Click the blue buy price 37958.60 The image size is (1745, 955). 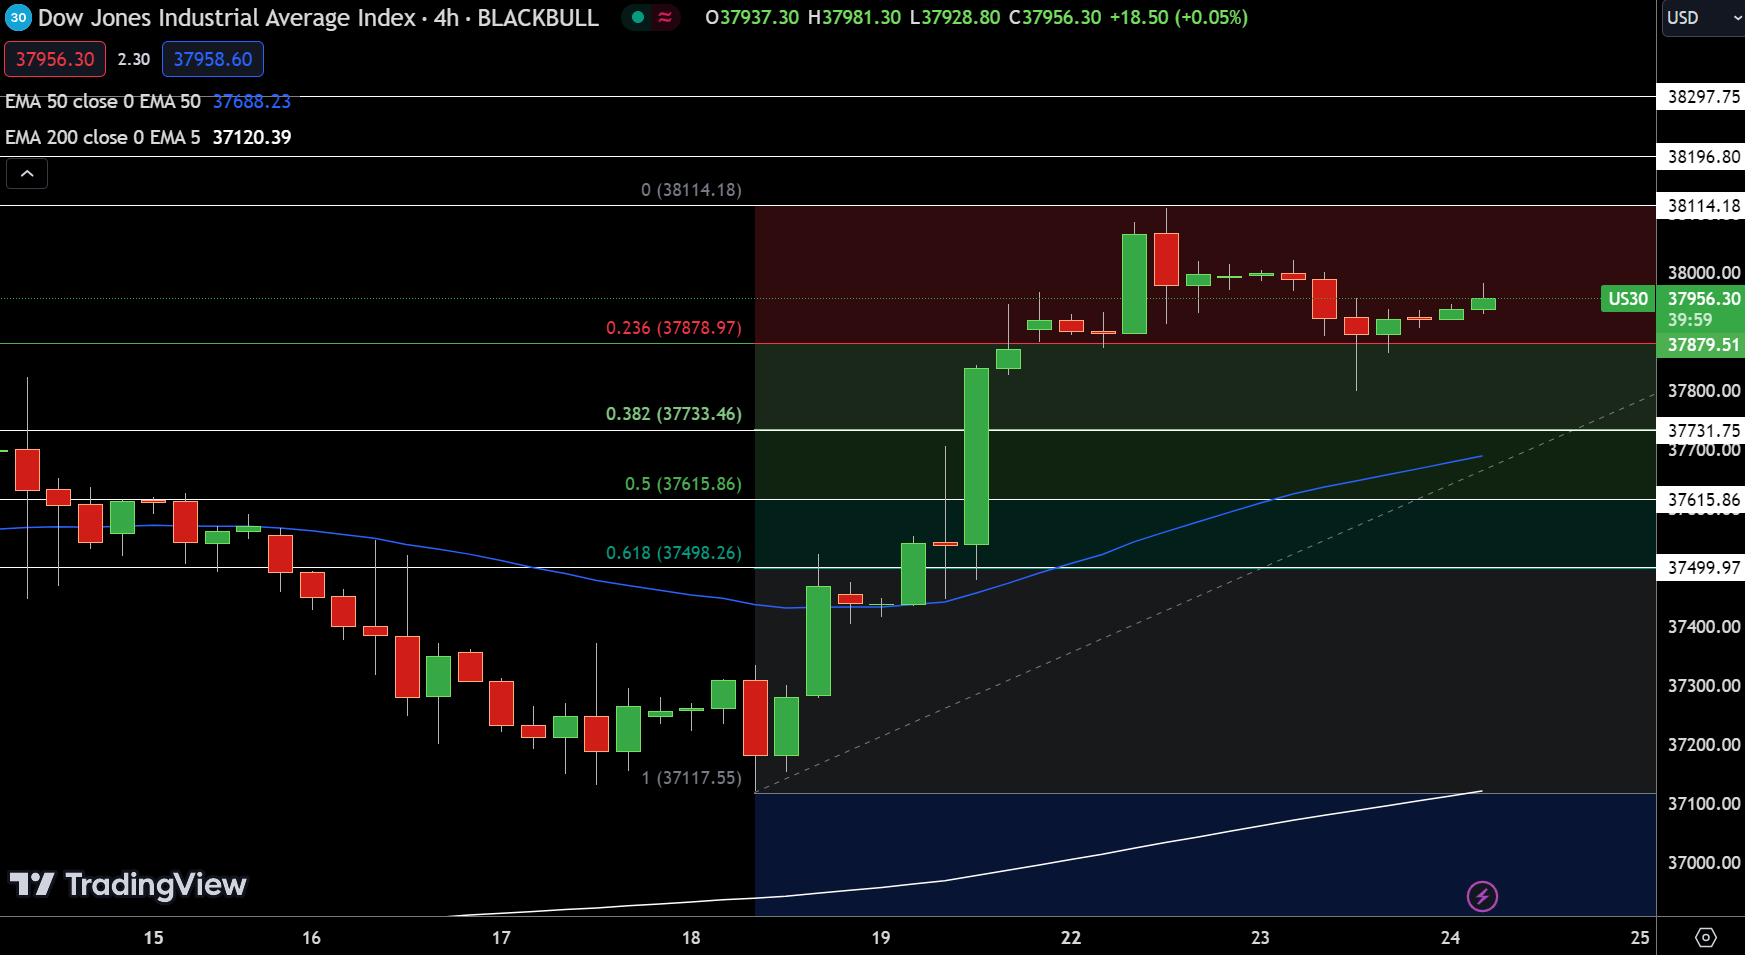click(213, 59)
